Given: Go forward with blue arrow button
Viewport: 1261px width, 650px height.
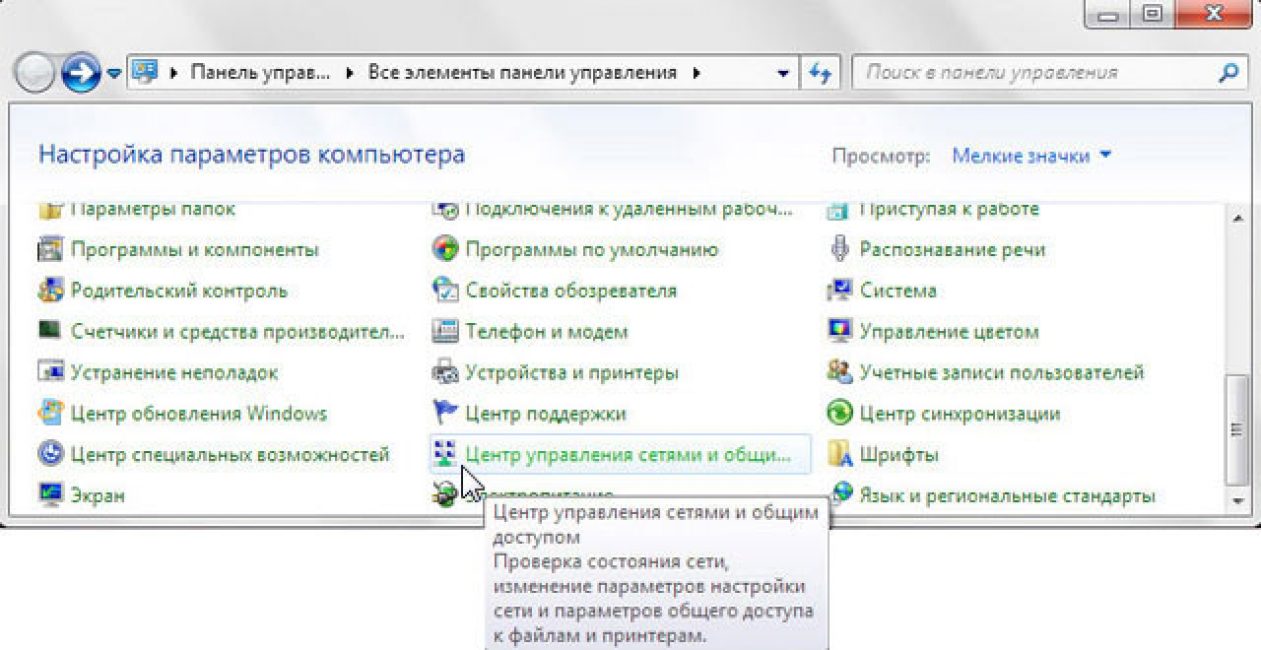Looking at the screenshot, I should pos(80,73).
